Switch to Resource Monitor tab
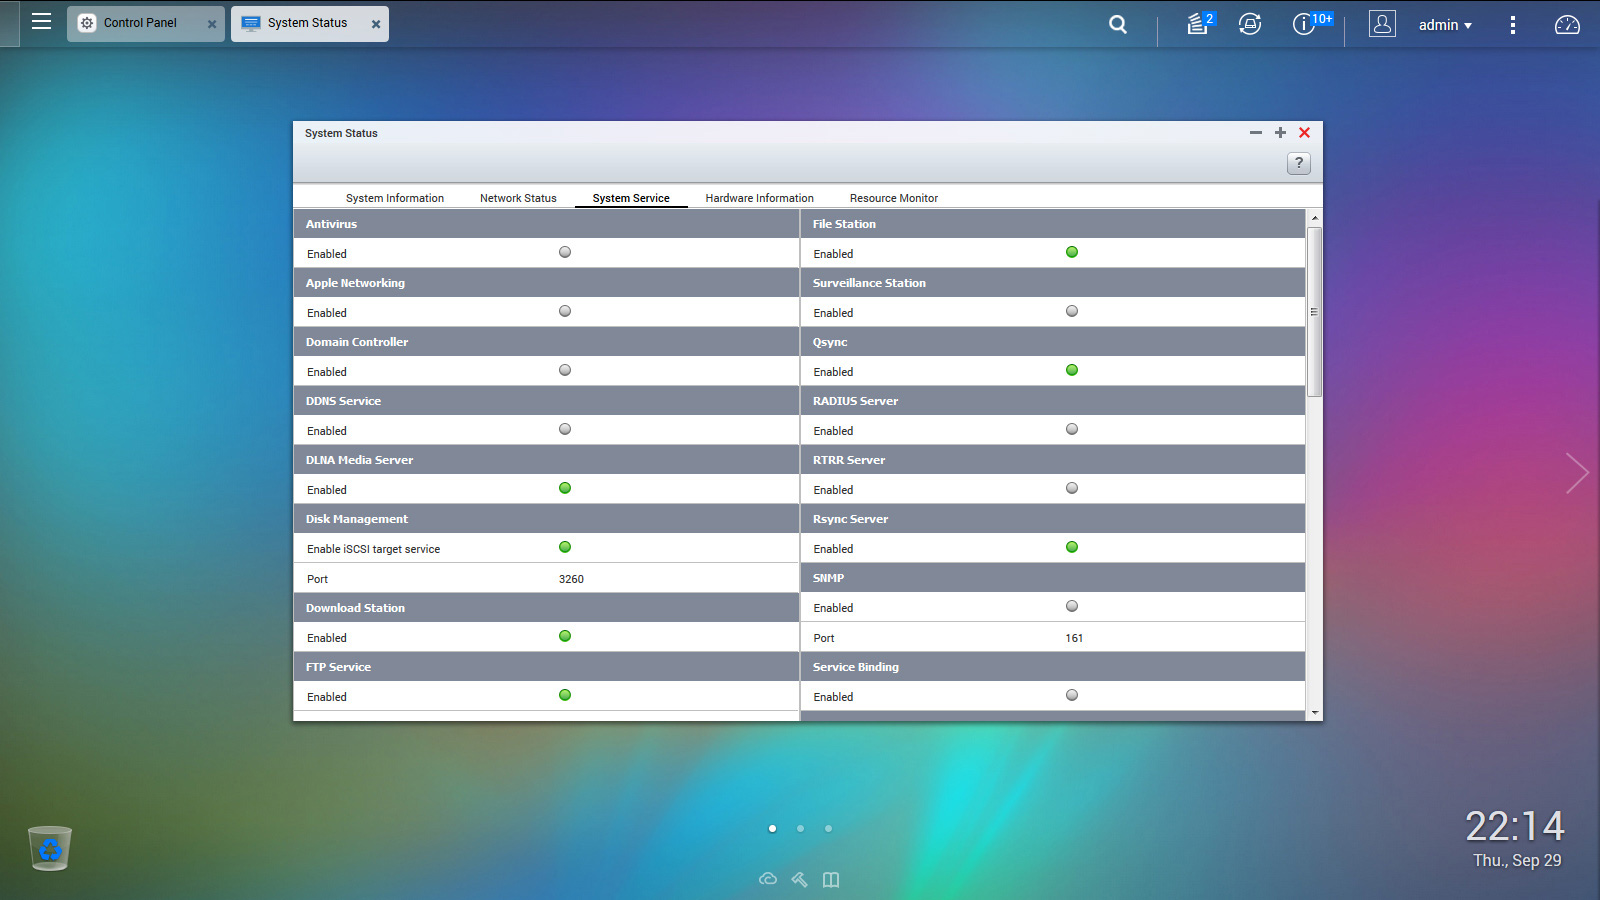Image resolution: width=1600 pixels, height=900 pixels. [894, 198]
